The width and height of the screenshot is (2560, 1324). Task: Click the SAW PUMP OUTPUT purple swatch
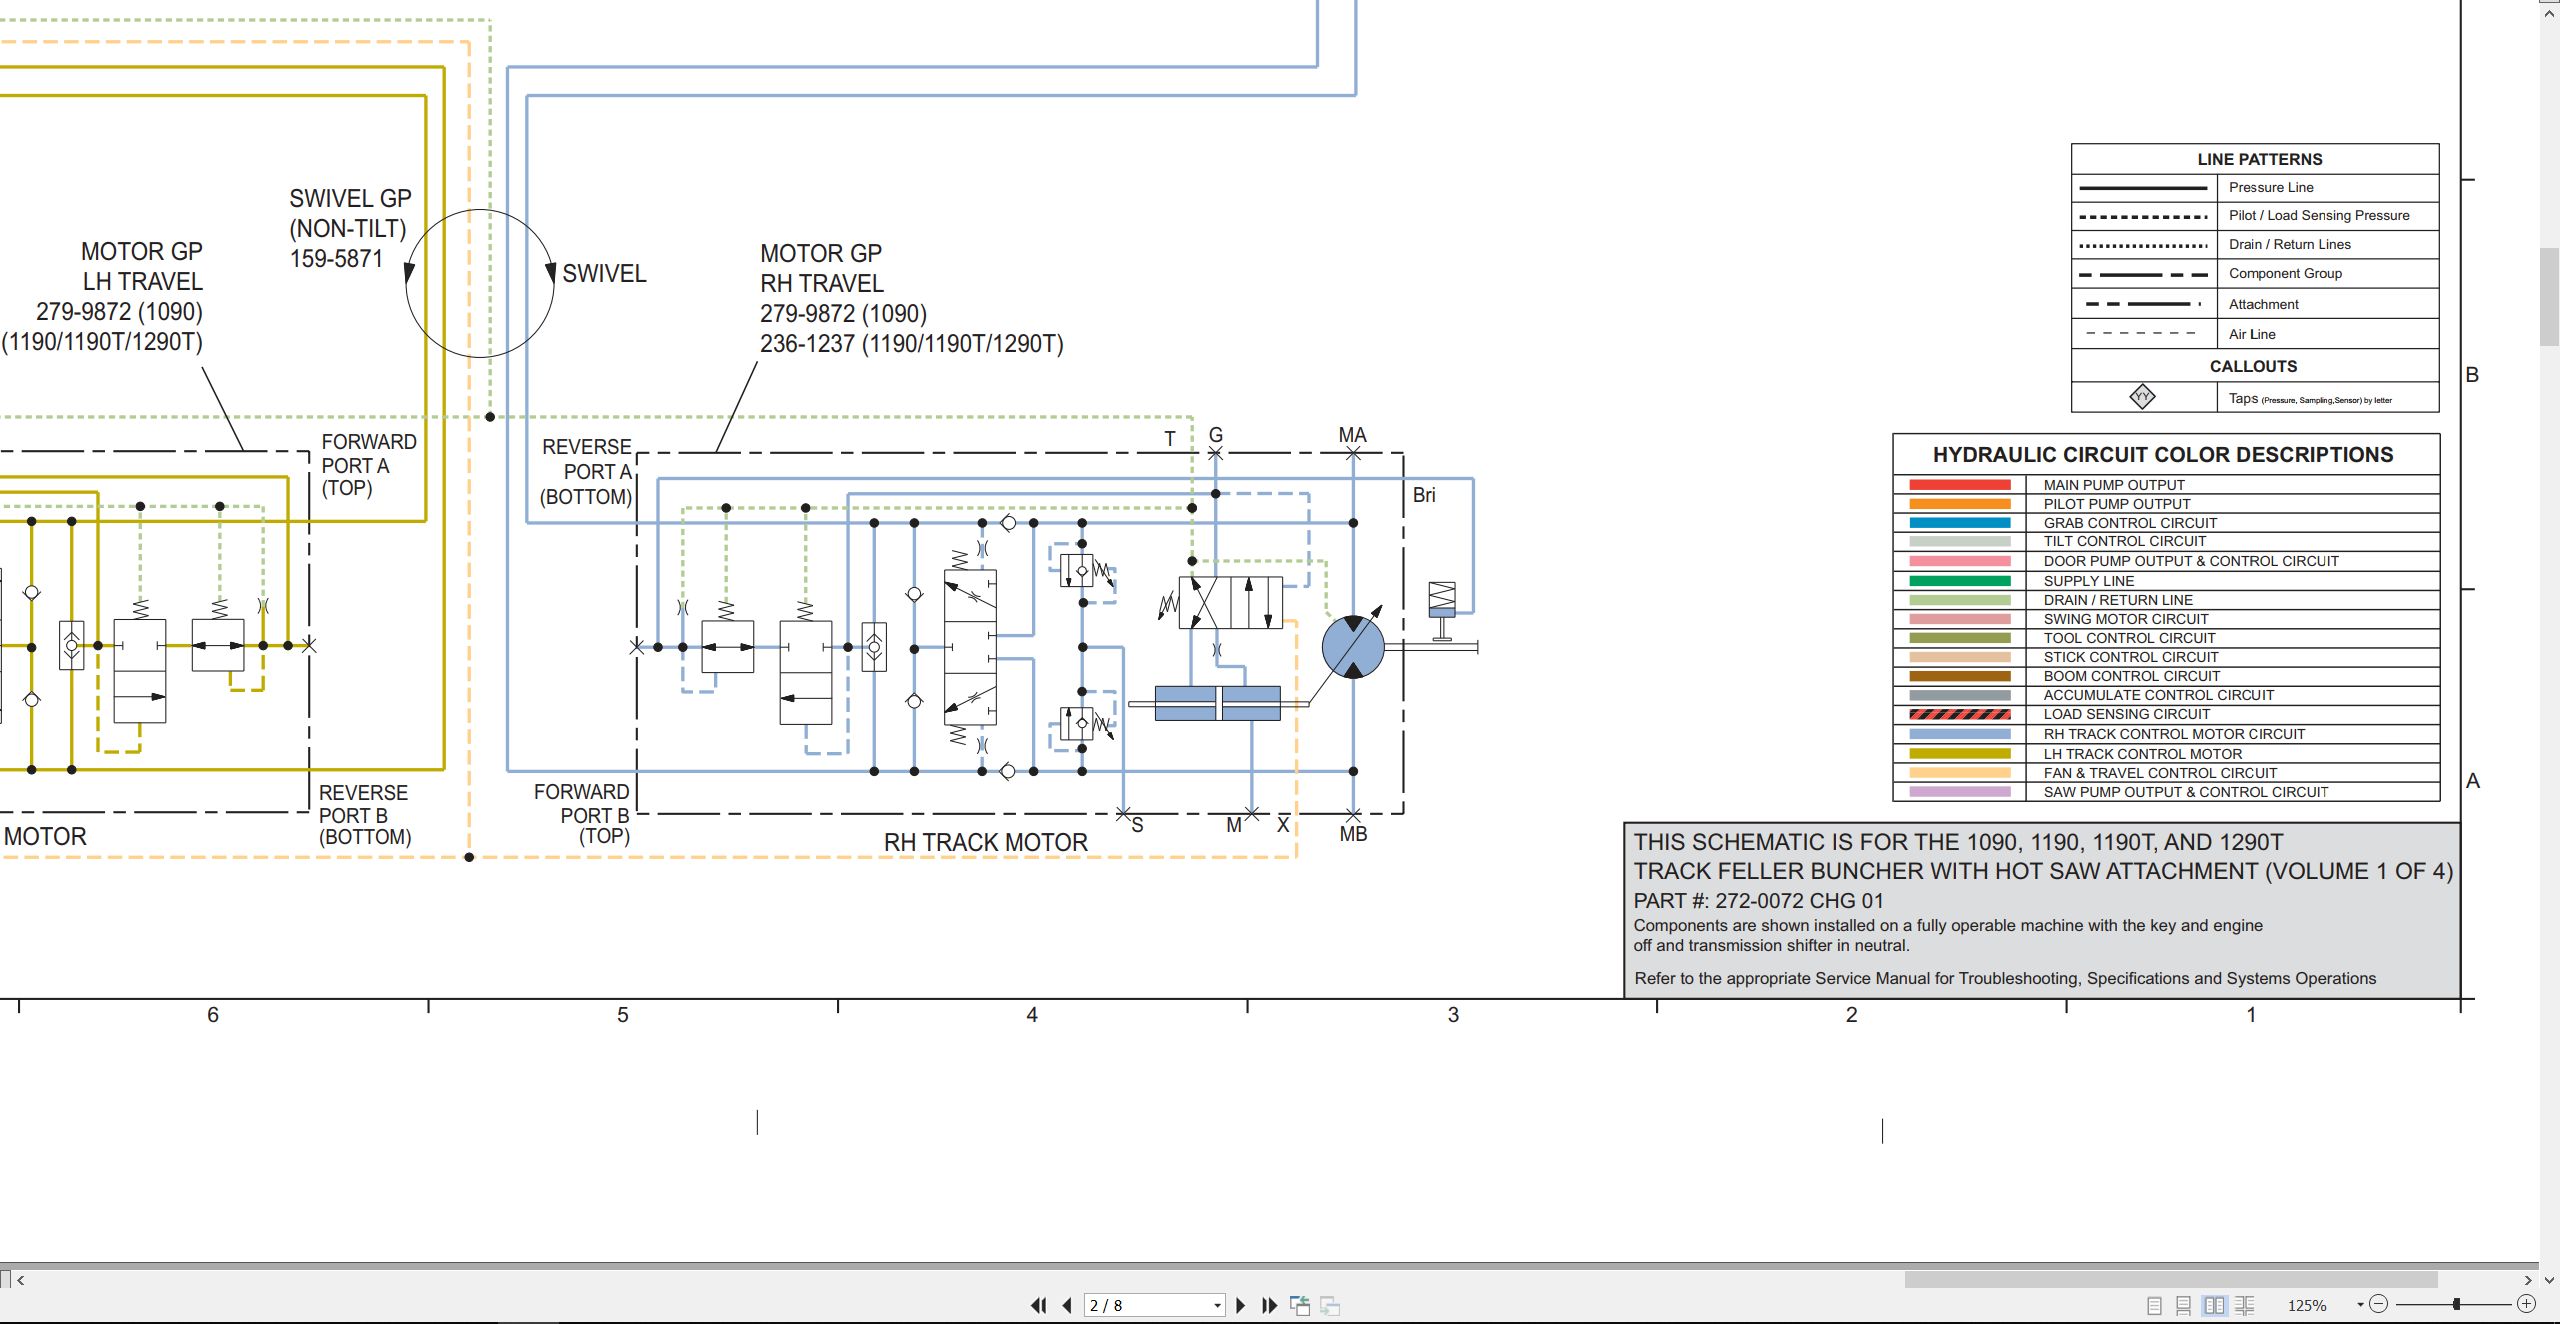click(1959, 792)
